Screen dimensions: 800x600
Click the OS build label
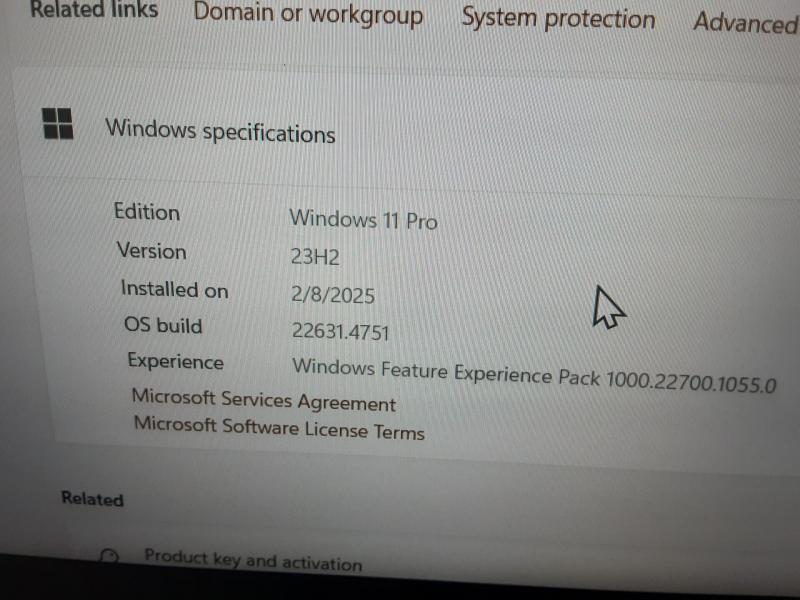[x=163, y=325]
